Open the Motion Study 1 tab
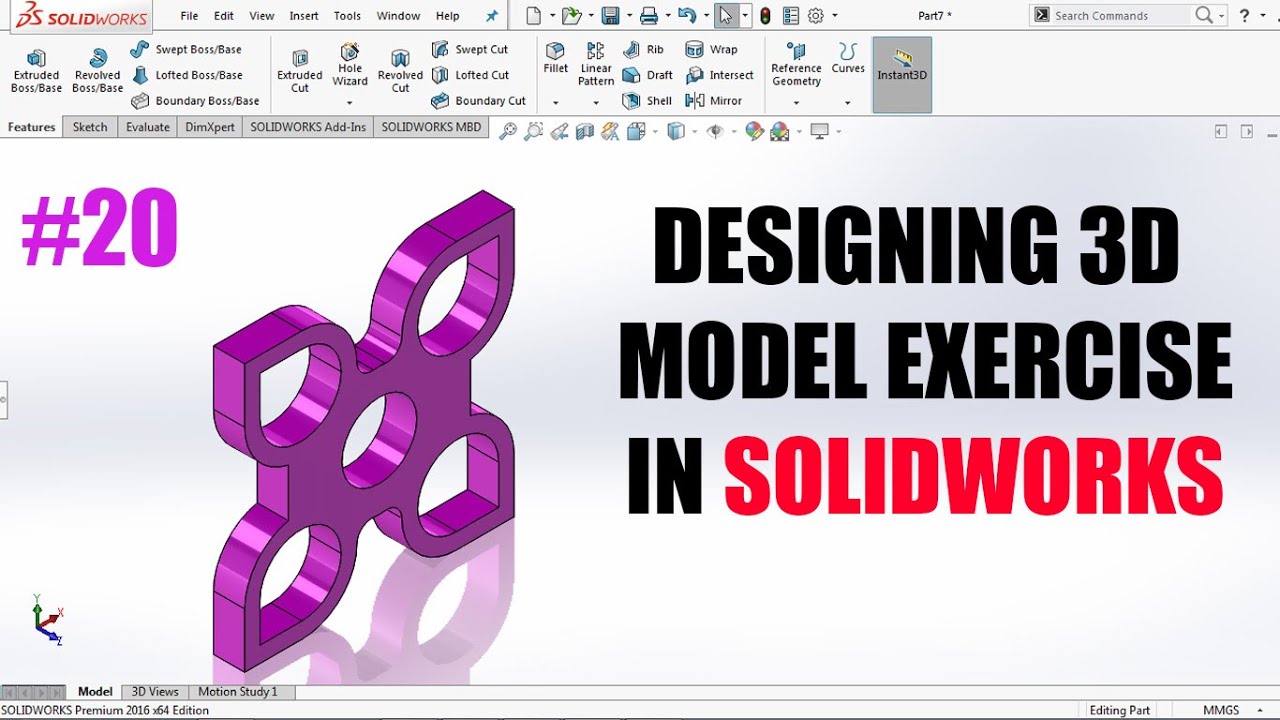Image resolution: width=1280 pixels, height=720 pixels. (238, 691)
